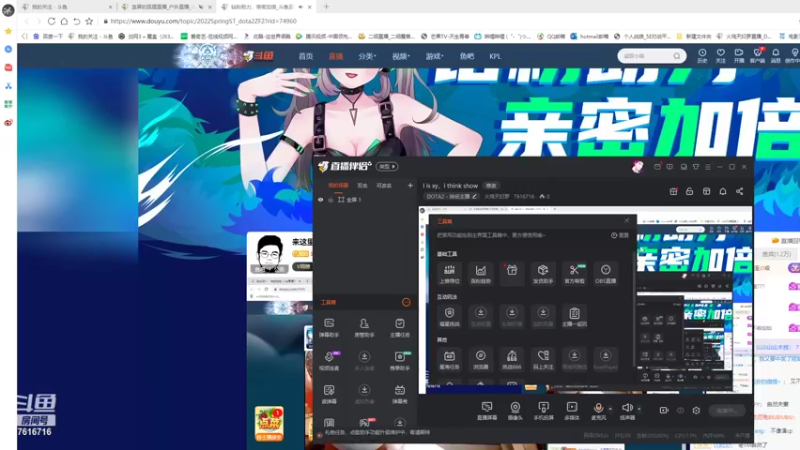This screenshot has height=450, width=800.
Task: Click the bookmark star in address bar
Action: (89, 21)
